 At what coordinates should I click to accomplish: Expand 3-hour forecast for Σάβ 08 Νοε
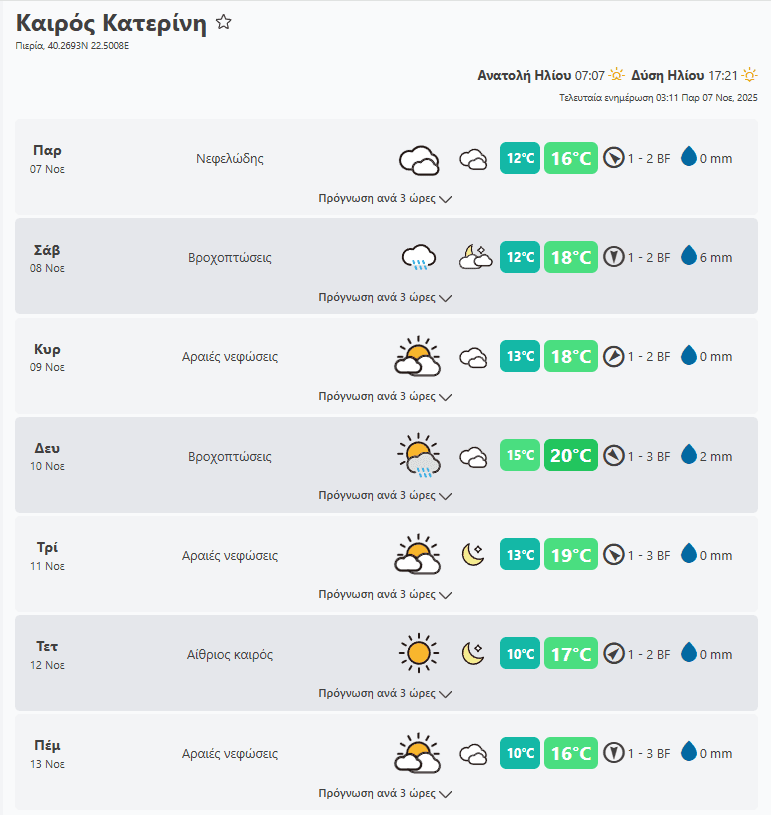coord(385,297)
